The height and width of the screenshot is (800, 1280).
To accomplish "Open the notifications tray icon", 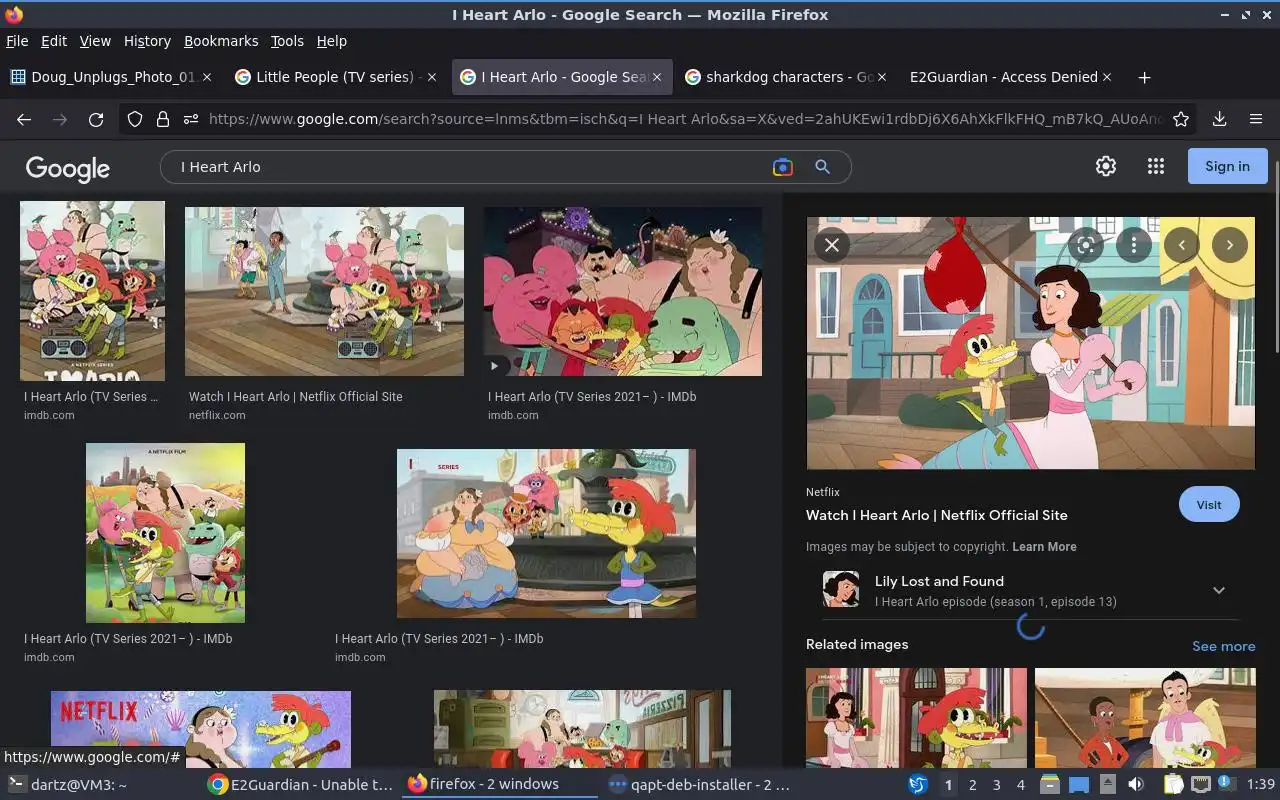I will click(x=1227, y=784).
